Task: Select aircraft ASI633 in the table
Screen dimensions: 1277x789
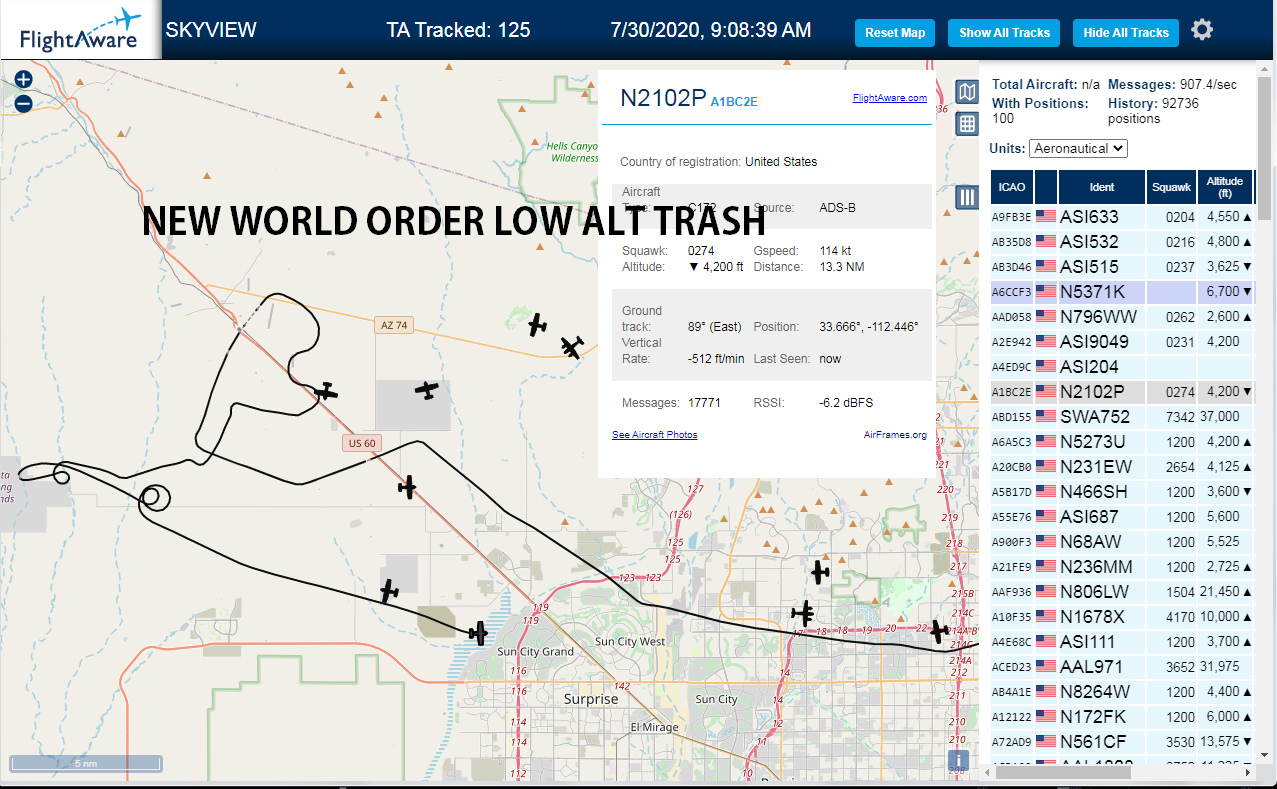Action: pyautogui.click(x=1123, y=216)
